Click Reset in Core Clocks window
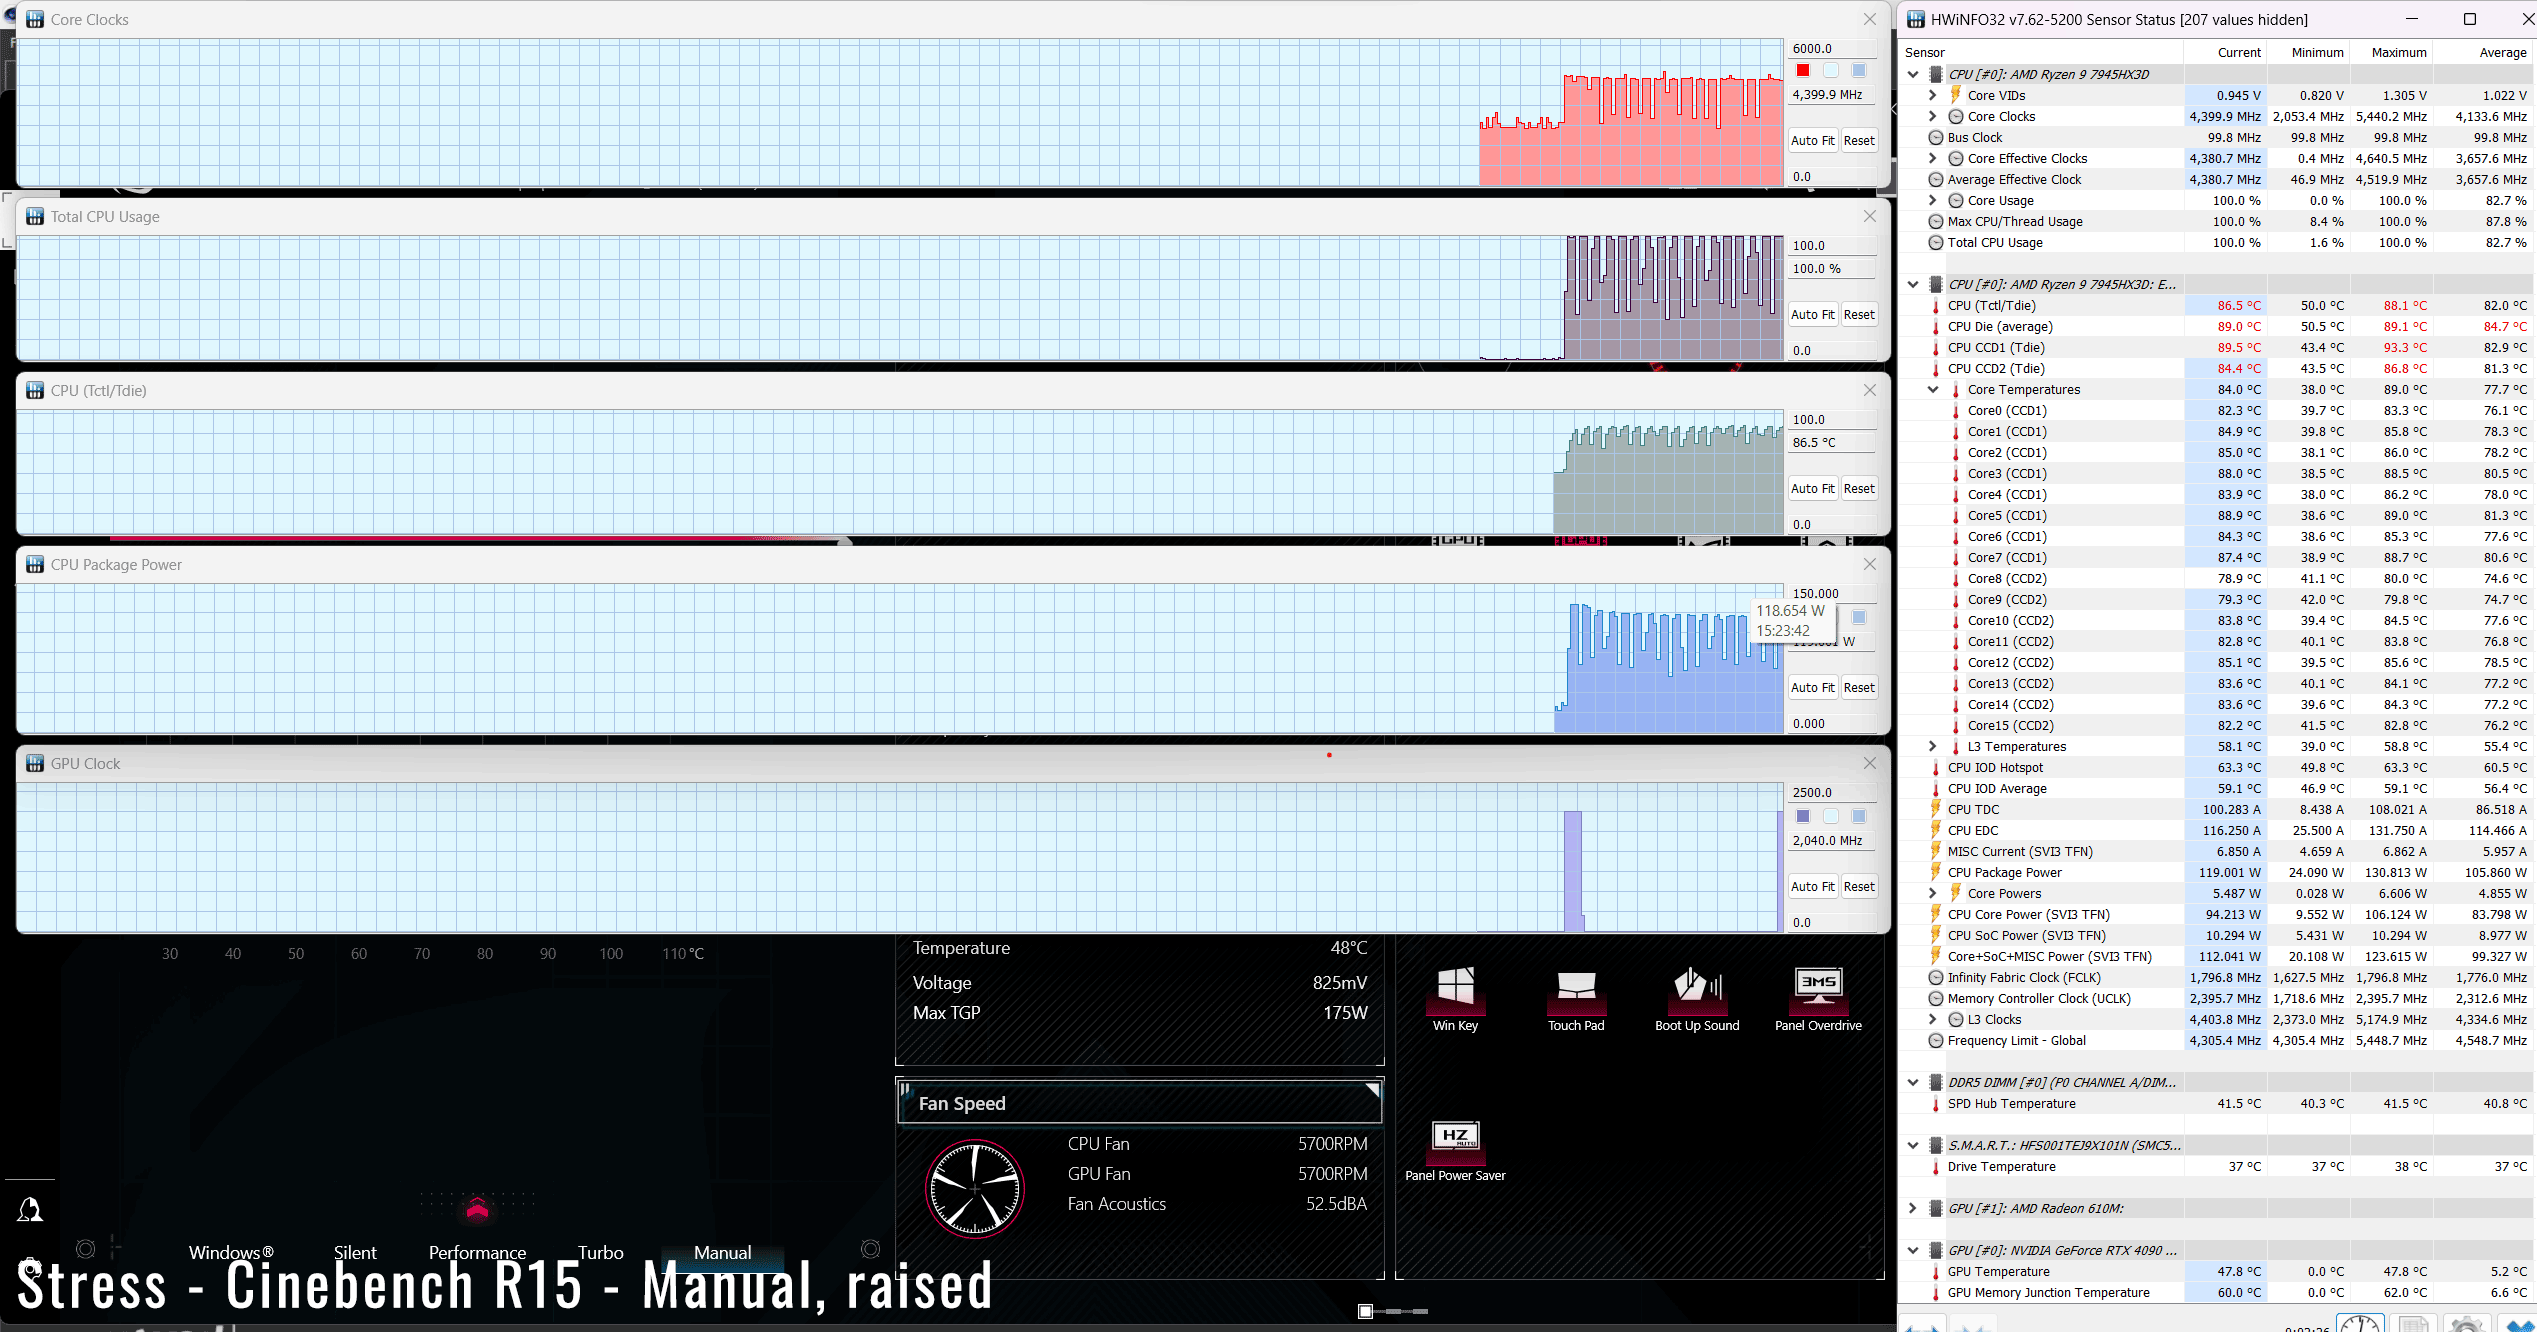This screenshot has height=1332, width=2537. click(x=1859, y=141)
